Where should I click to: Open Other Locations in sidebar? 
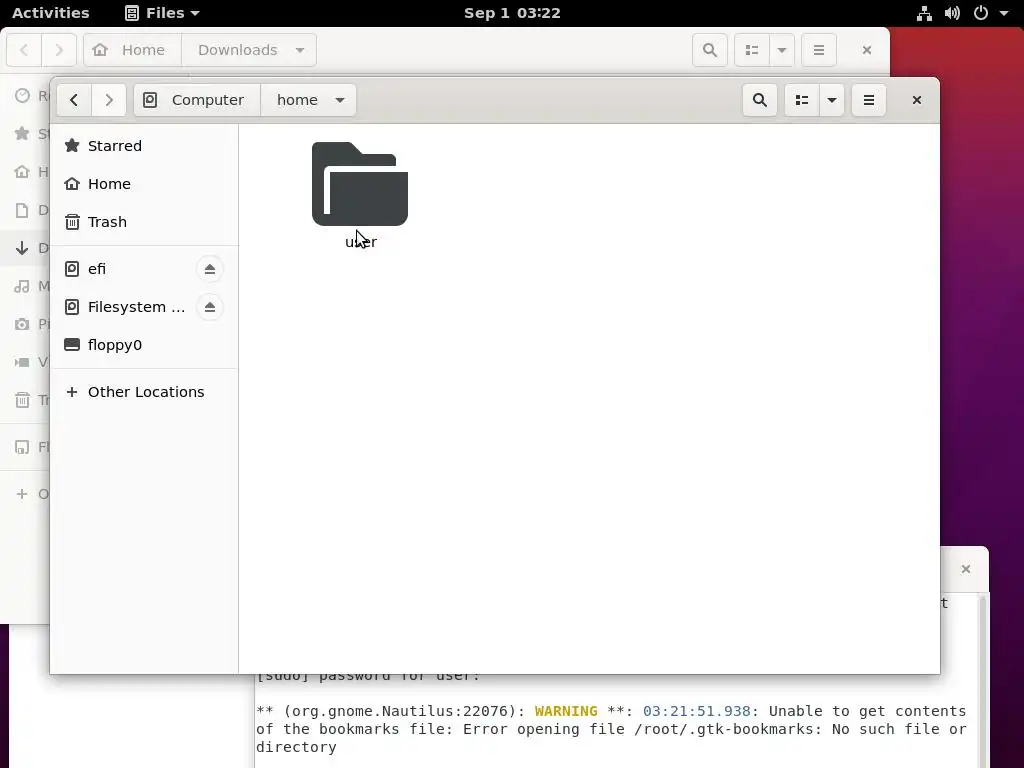pos(144,392)
